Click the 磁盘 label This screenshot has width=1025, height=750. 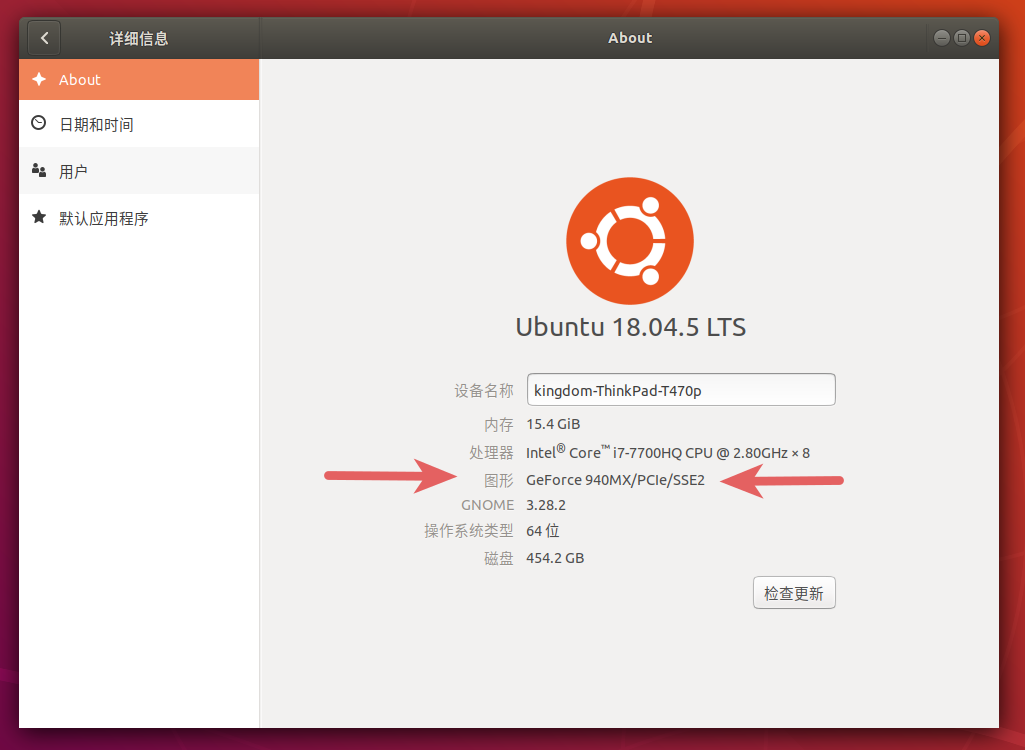point(499,558)
